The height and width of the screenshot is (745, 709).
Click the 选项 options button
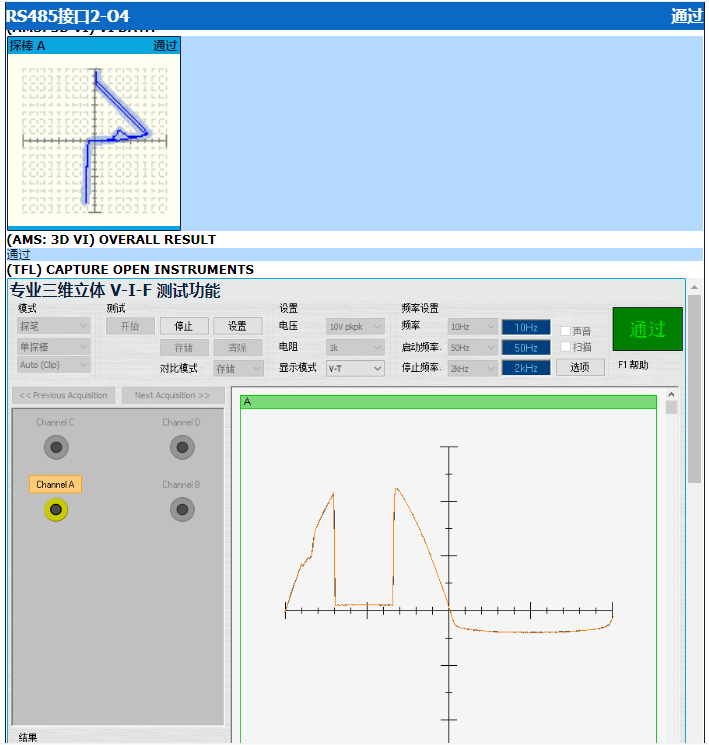pyautogui.click(x=580, y=367)
